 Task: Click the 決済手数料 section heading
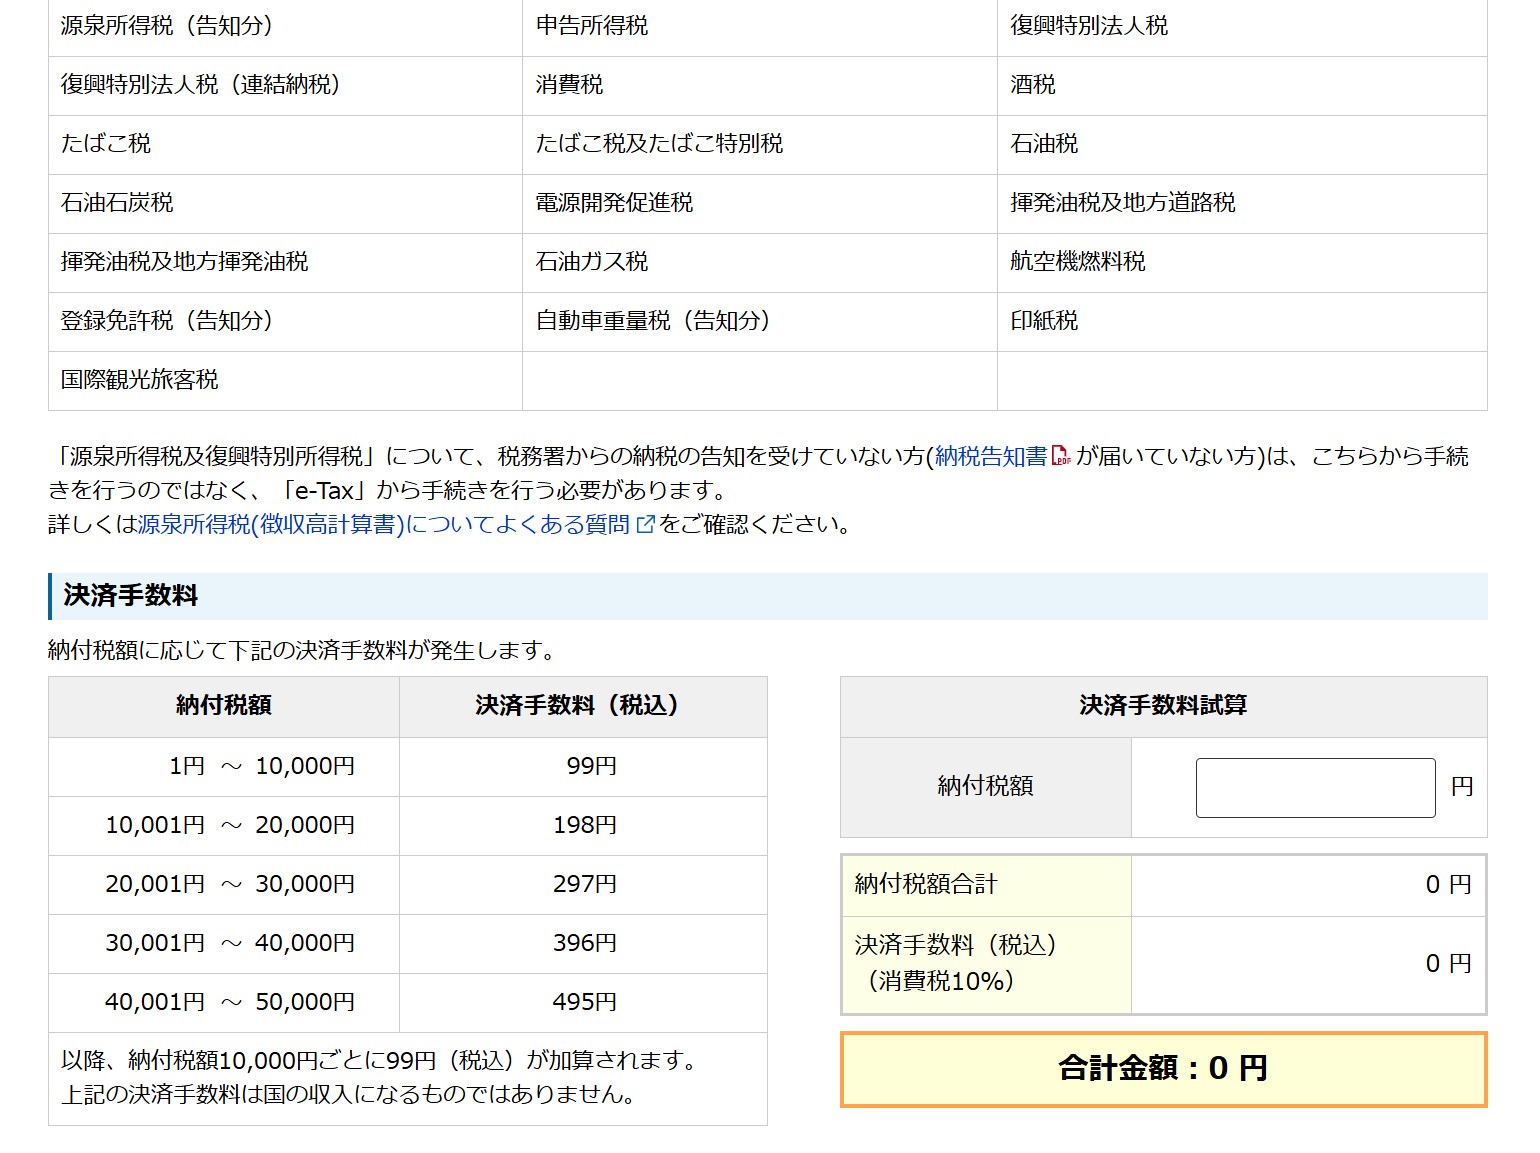click(131, 596)
